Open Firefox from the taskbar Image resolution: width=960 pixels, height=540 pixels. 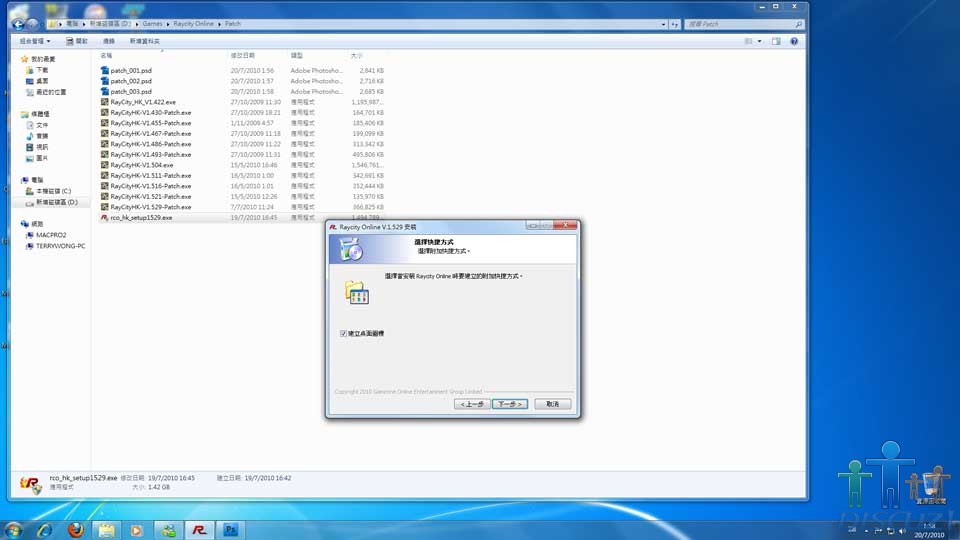(76, 530)
